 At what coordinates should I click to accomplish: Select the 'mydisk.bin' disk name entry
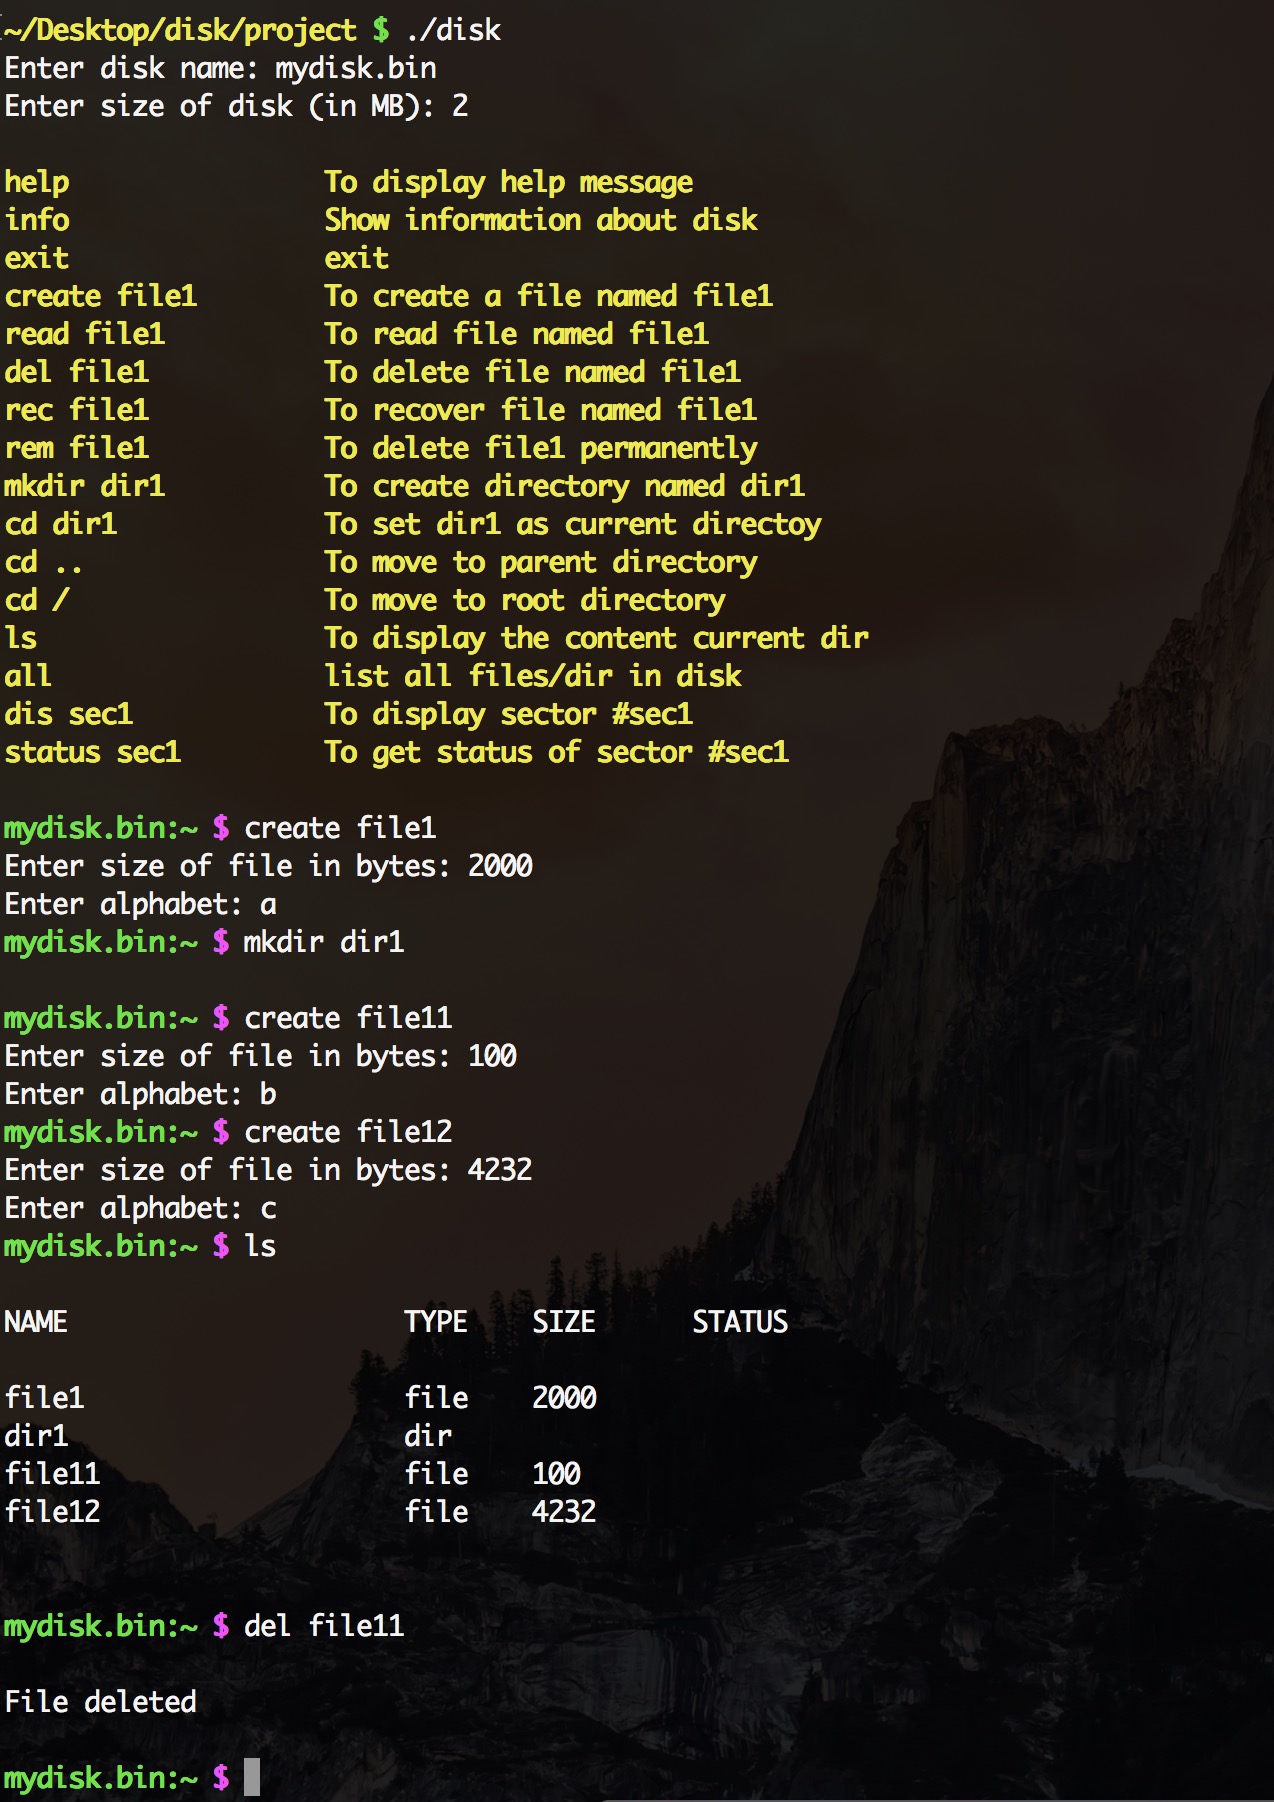[x=356, y=68]
